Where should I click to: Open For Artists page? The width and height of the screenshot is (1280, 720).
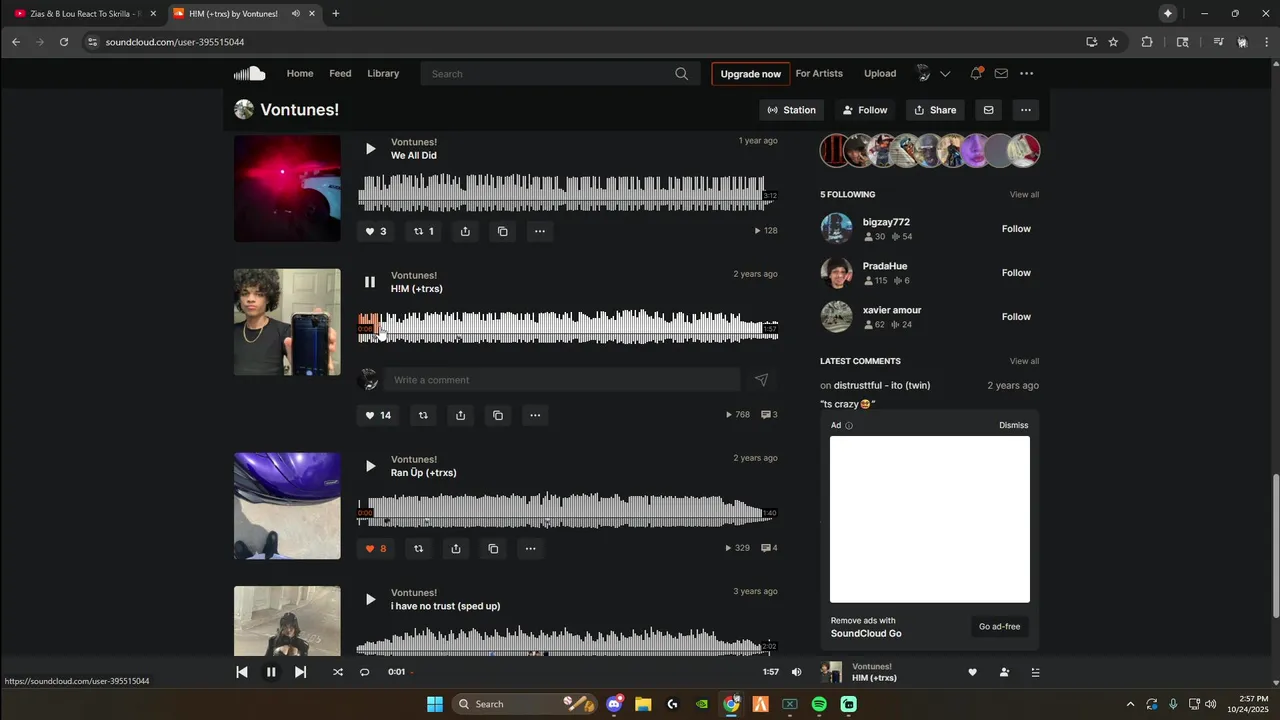819,74
